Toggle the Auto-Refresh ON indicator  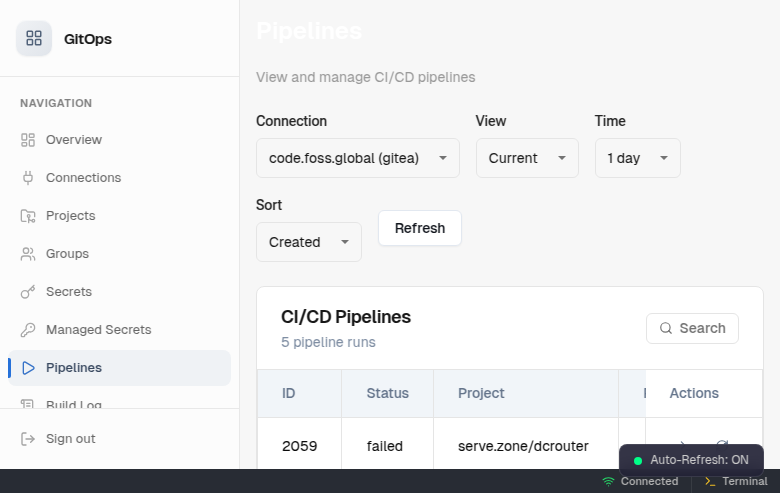691,460
